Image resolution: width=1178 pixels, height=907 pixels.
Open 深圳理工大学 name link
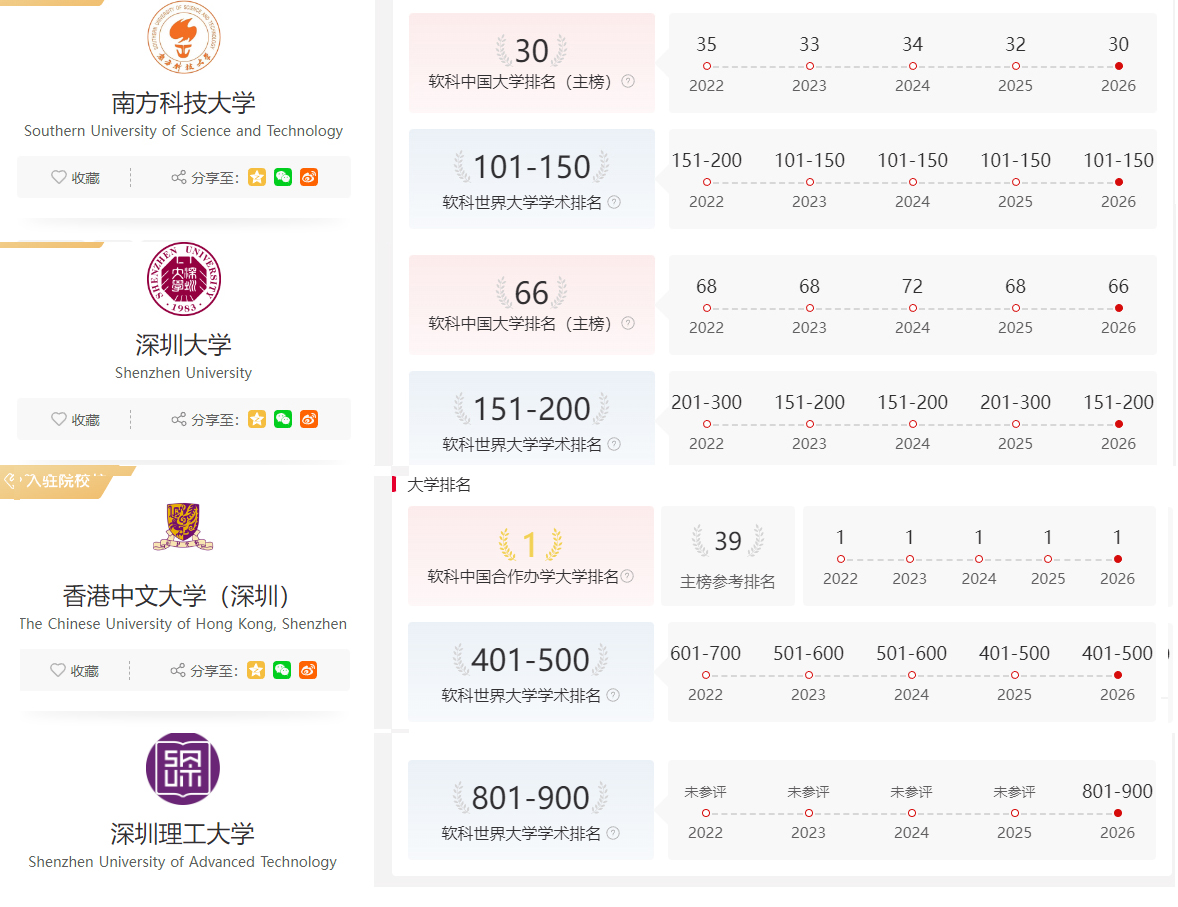183,833
